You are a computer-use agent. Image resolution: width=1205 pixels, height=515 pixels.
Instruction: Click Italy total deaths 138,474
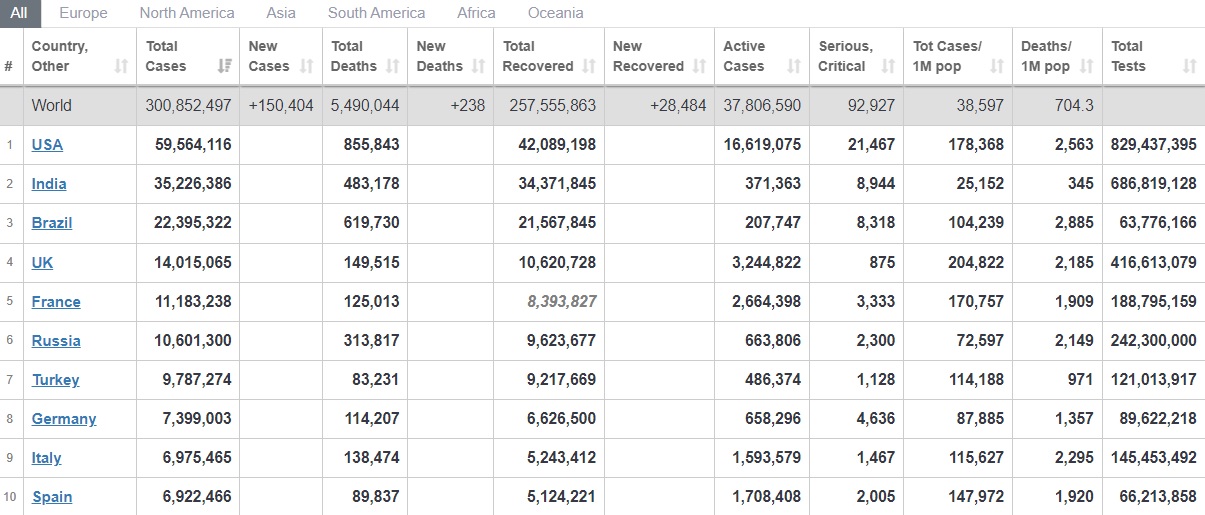(x=370, y=457)
